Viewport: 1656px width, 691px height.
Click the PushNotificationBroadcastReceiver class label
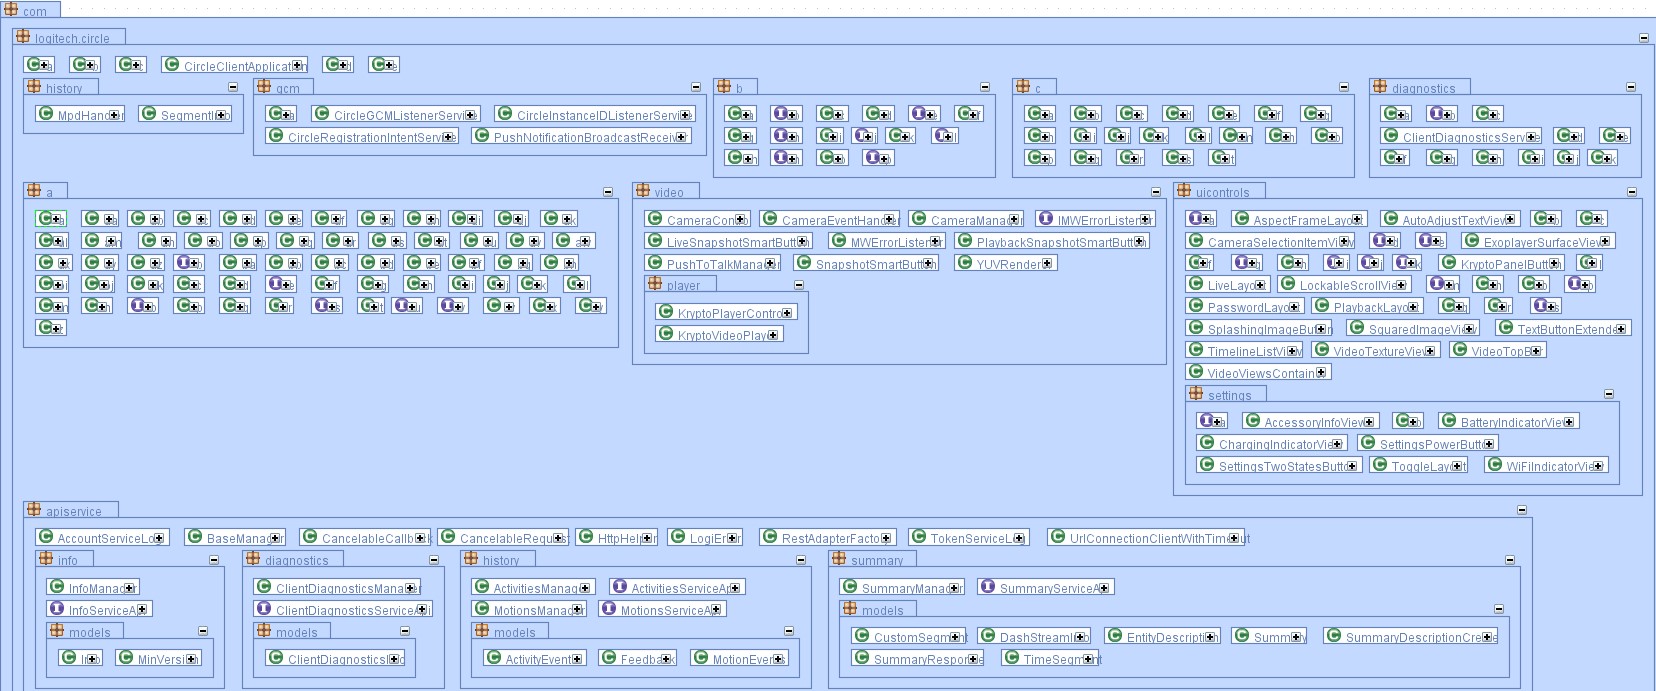585,137
